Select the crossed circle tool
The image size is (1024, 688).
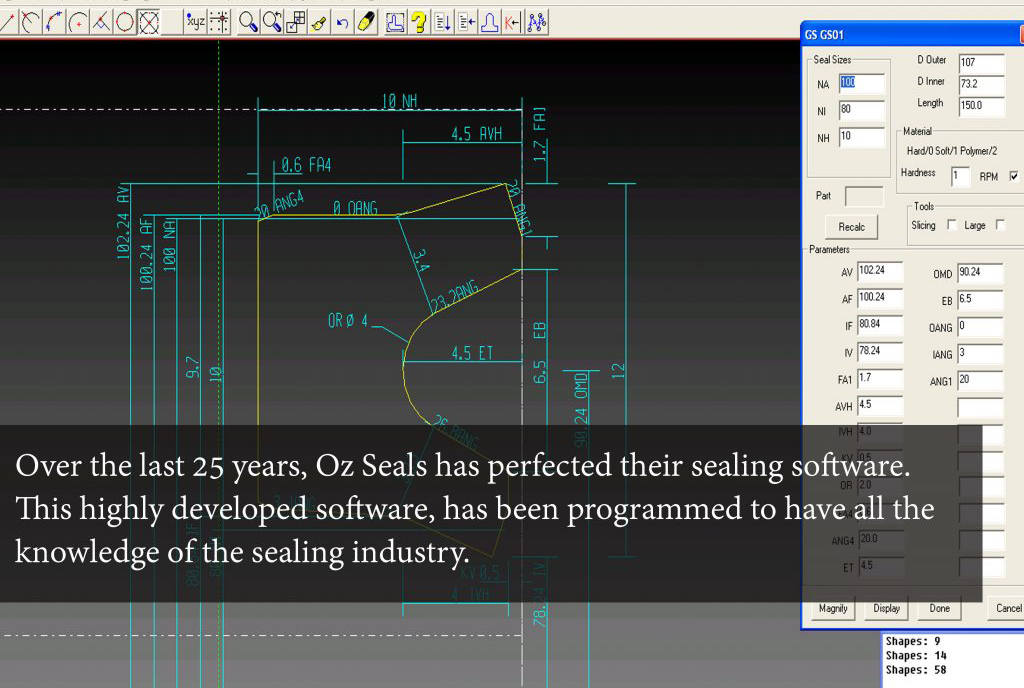(x=148, y=22)
